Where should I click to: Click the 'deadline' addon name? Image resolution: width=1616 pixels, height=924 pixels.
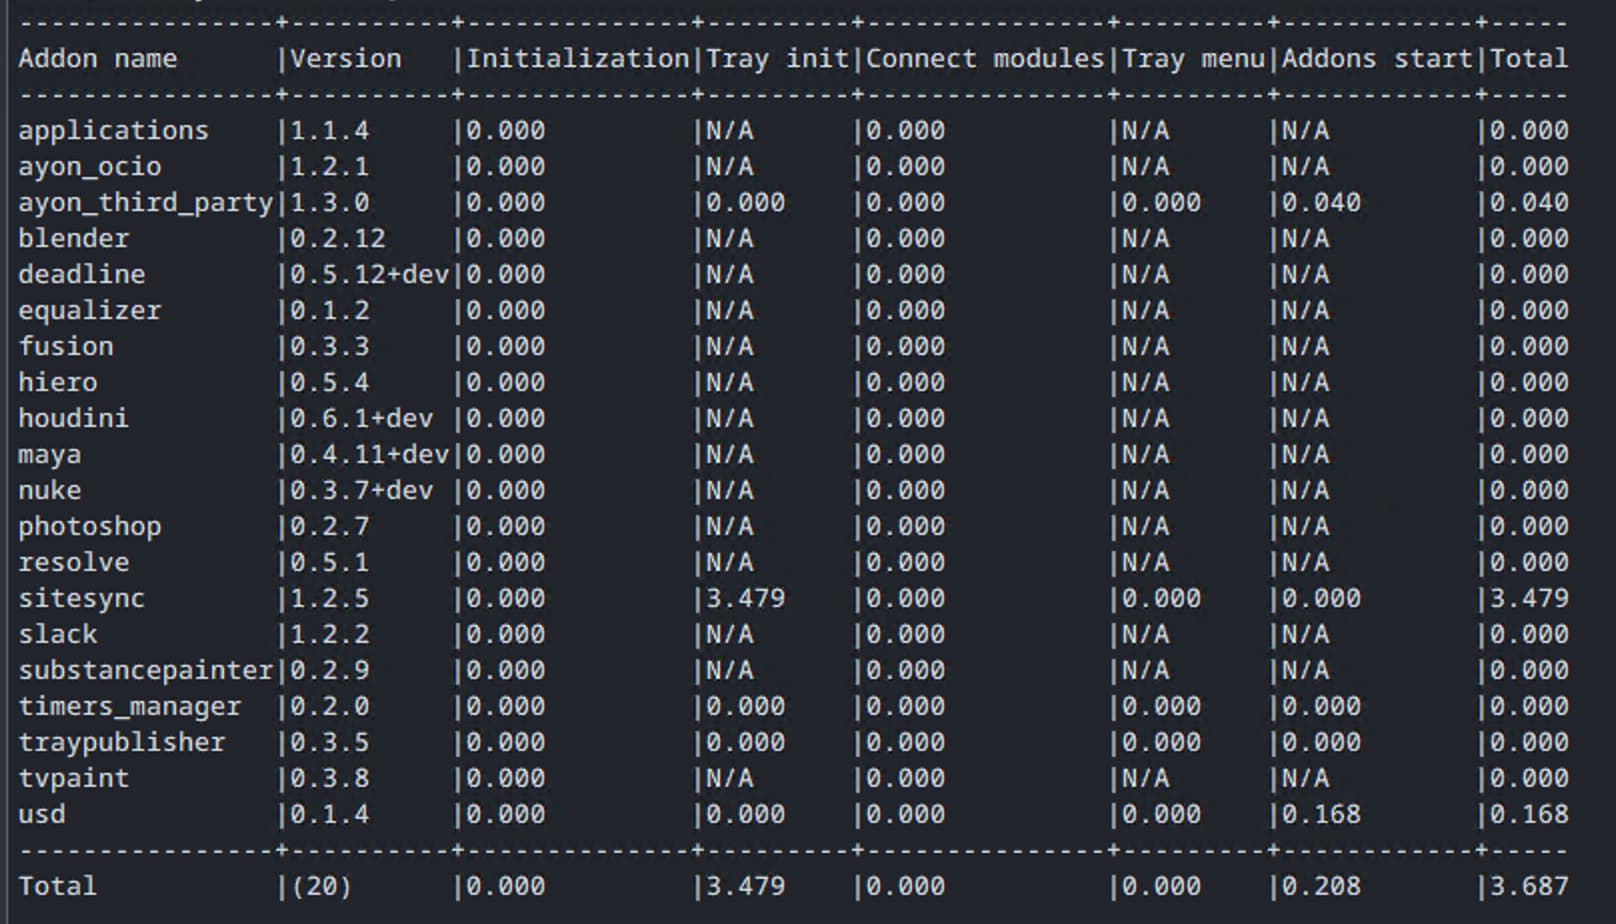pyautogui.click(x=82, y=275)
